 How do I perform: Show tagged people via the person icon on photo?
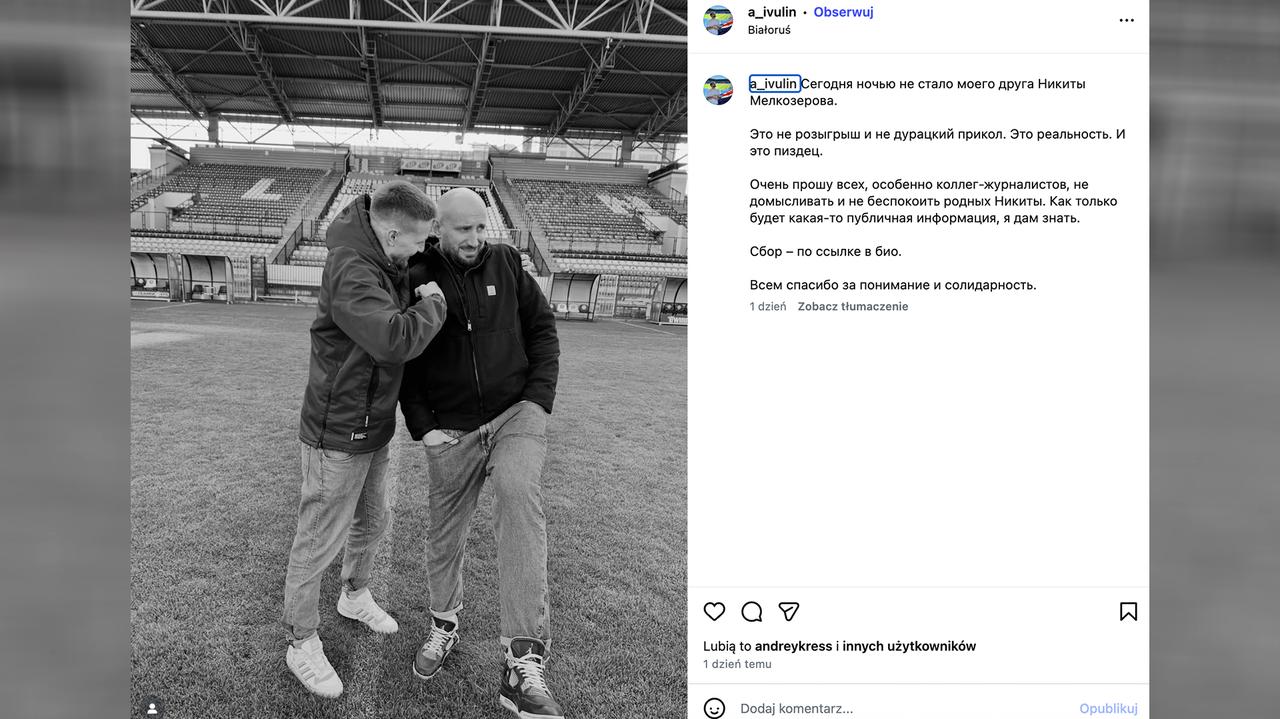[x=151, y=708]
